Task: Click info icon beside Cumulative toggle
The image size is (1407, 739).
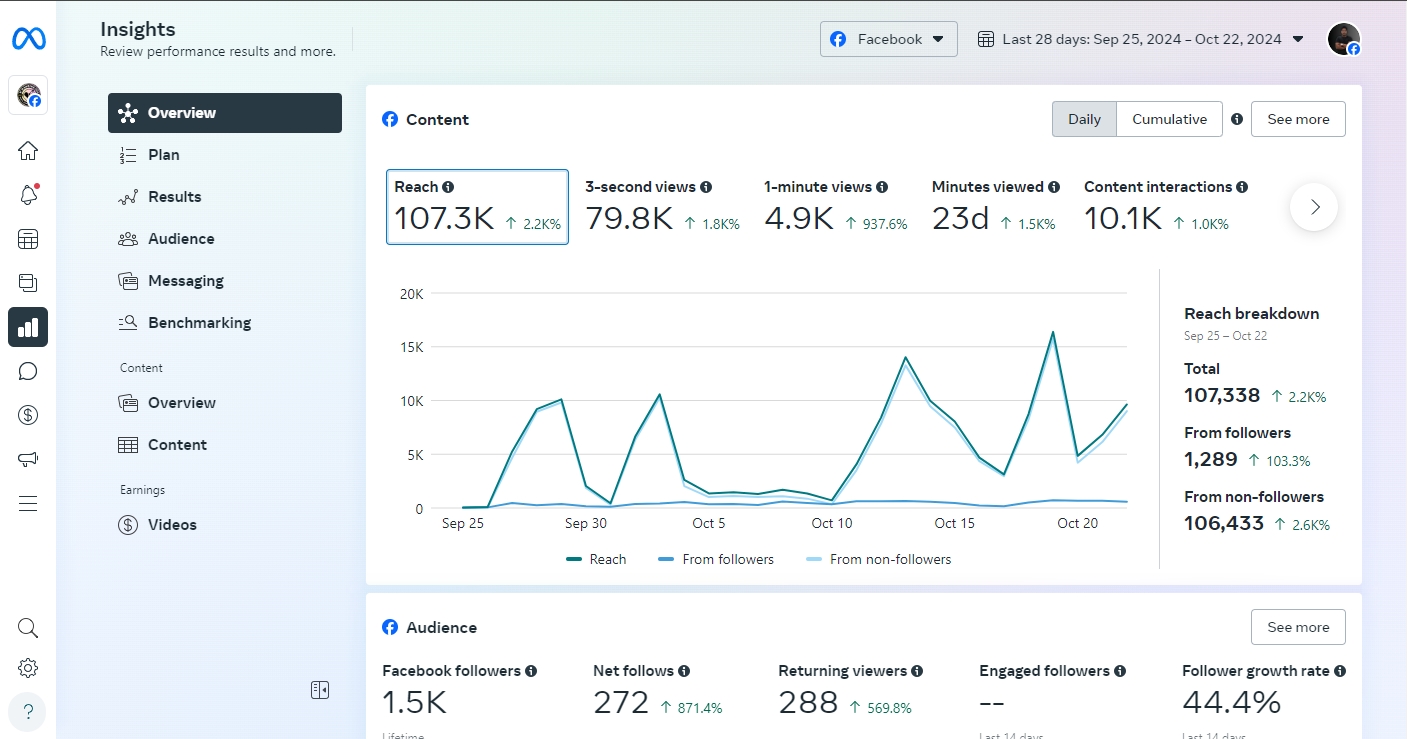Action: pyautogui.click(x=1237, y=119)
